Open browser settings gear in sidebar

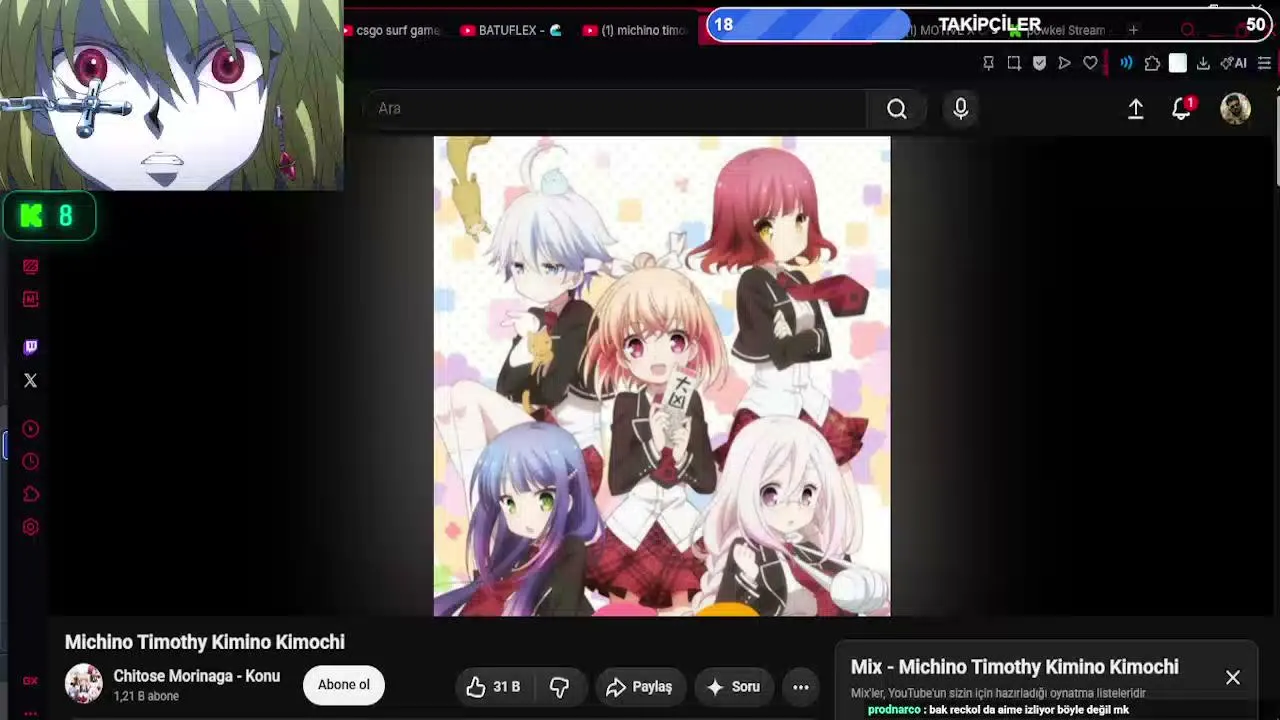pyautogui.click(x=30, y=527)
